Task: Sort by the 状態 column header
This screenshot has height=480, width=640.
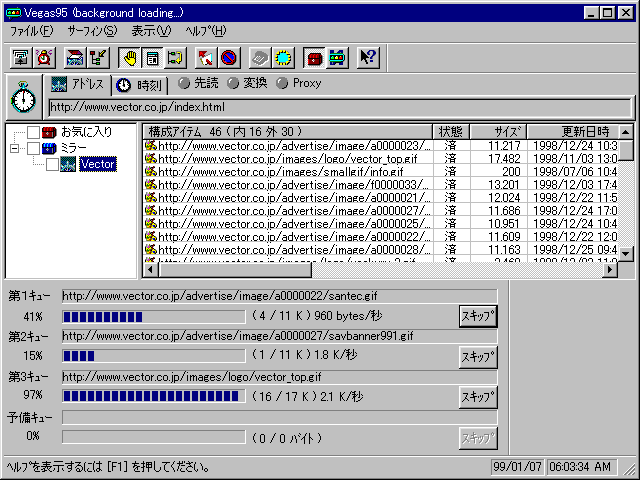Action: coord(451,131)
